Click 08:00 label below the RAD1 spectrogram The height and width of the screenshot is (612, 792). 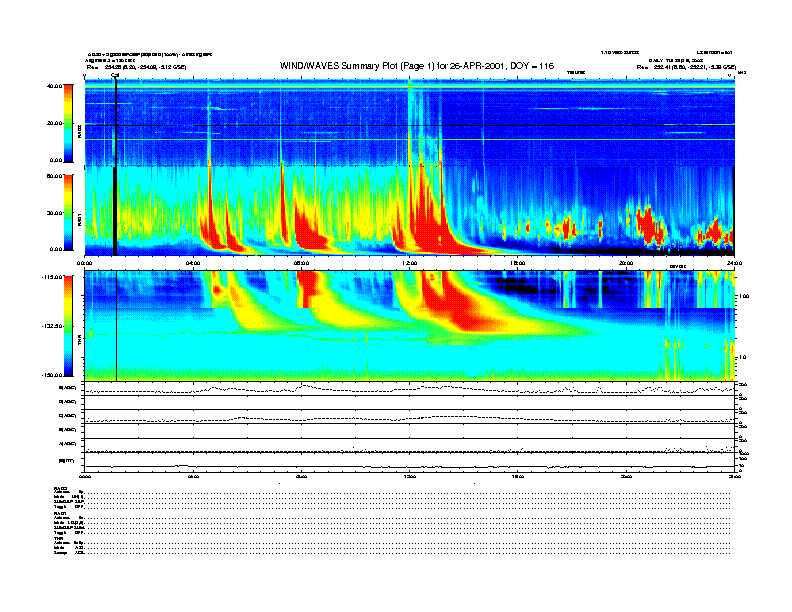(x=301, y=263)
